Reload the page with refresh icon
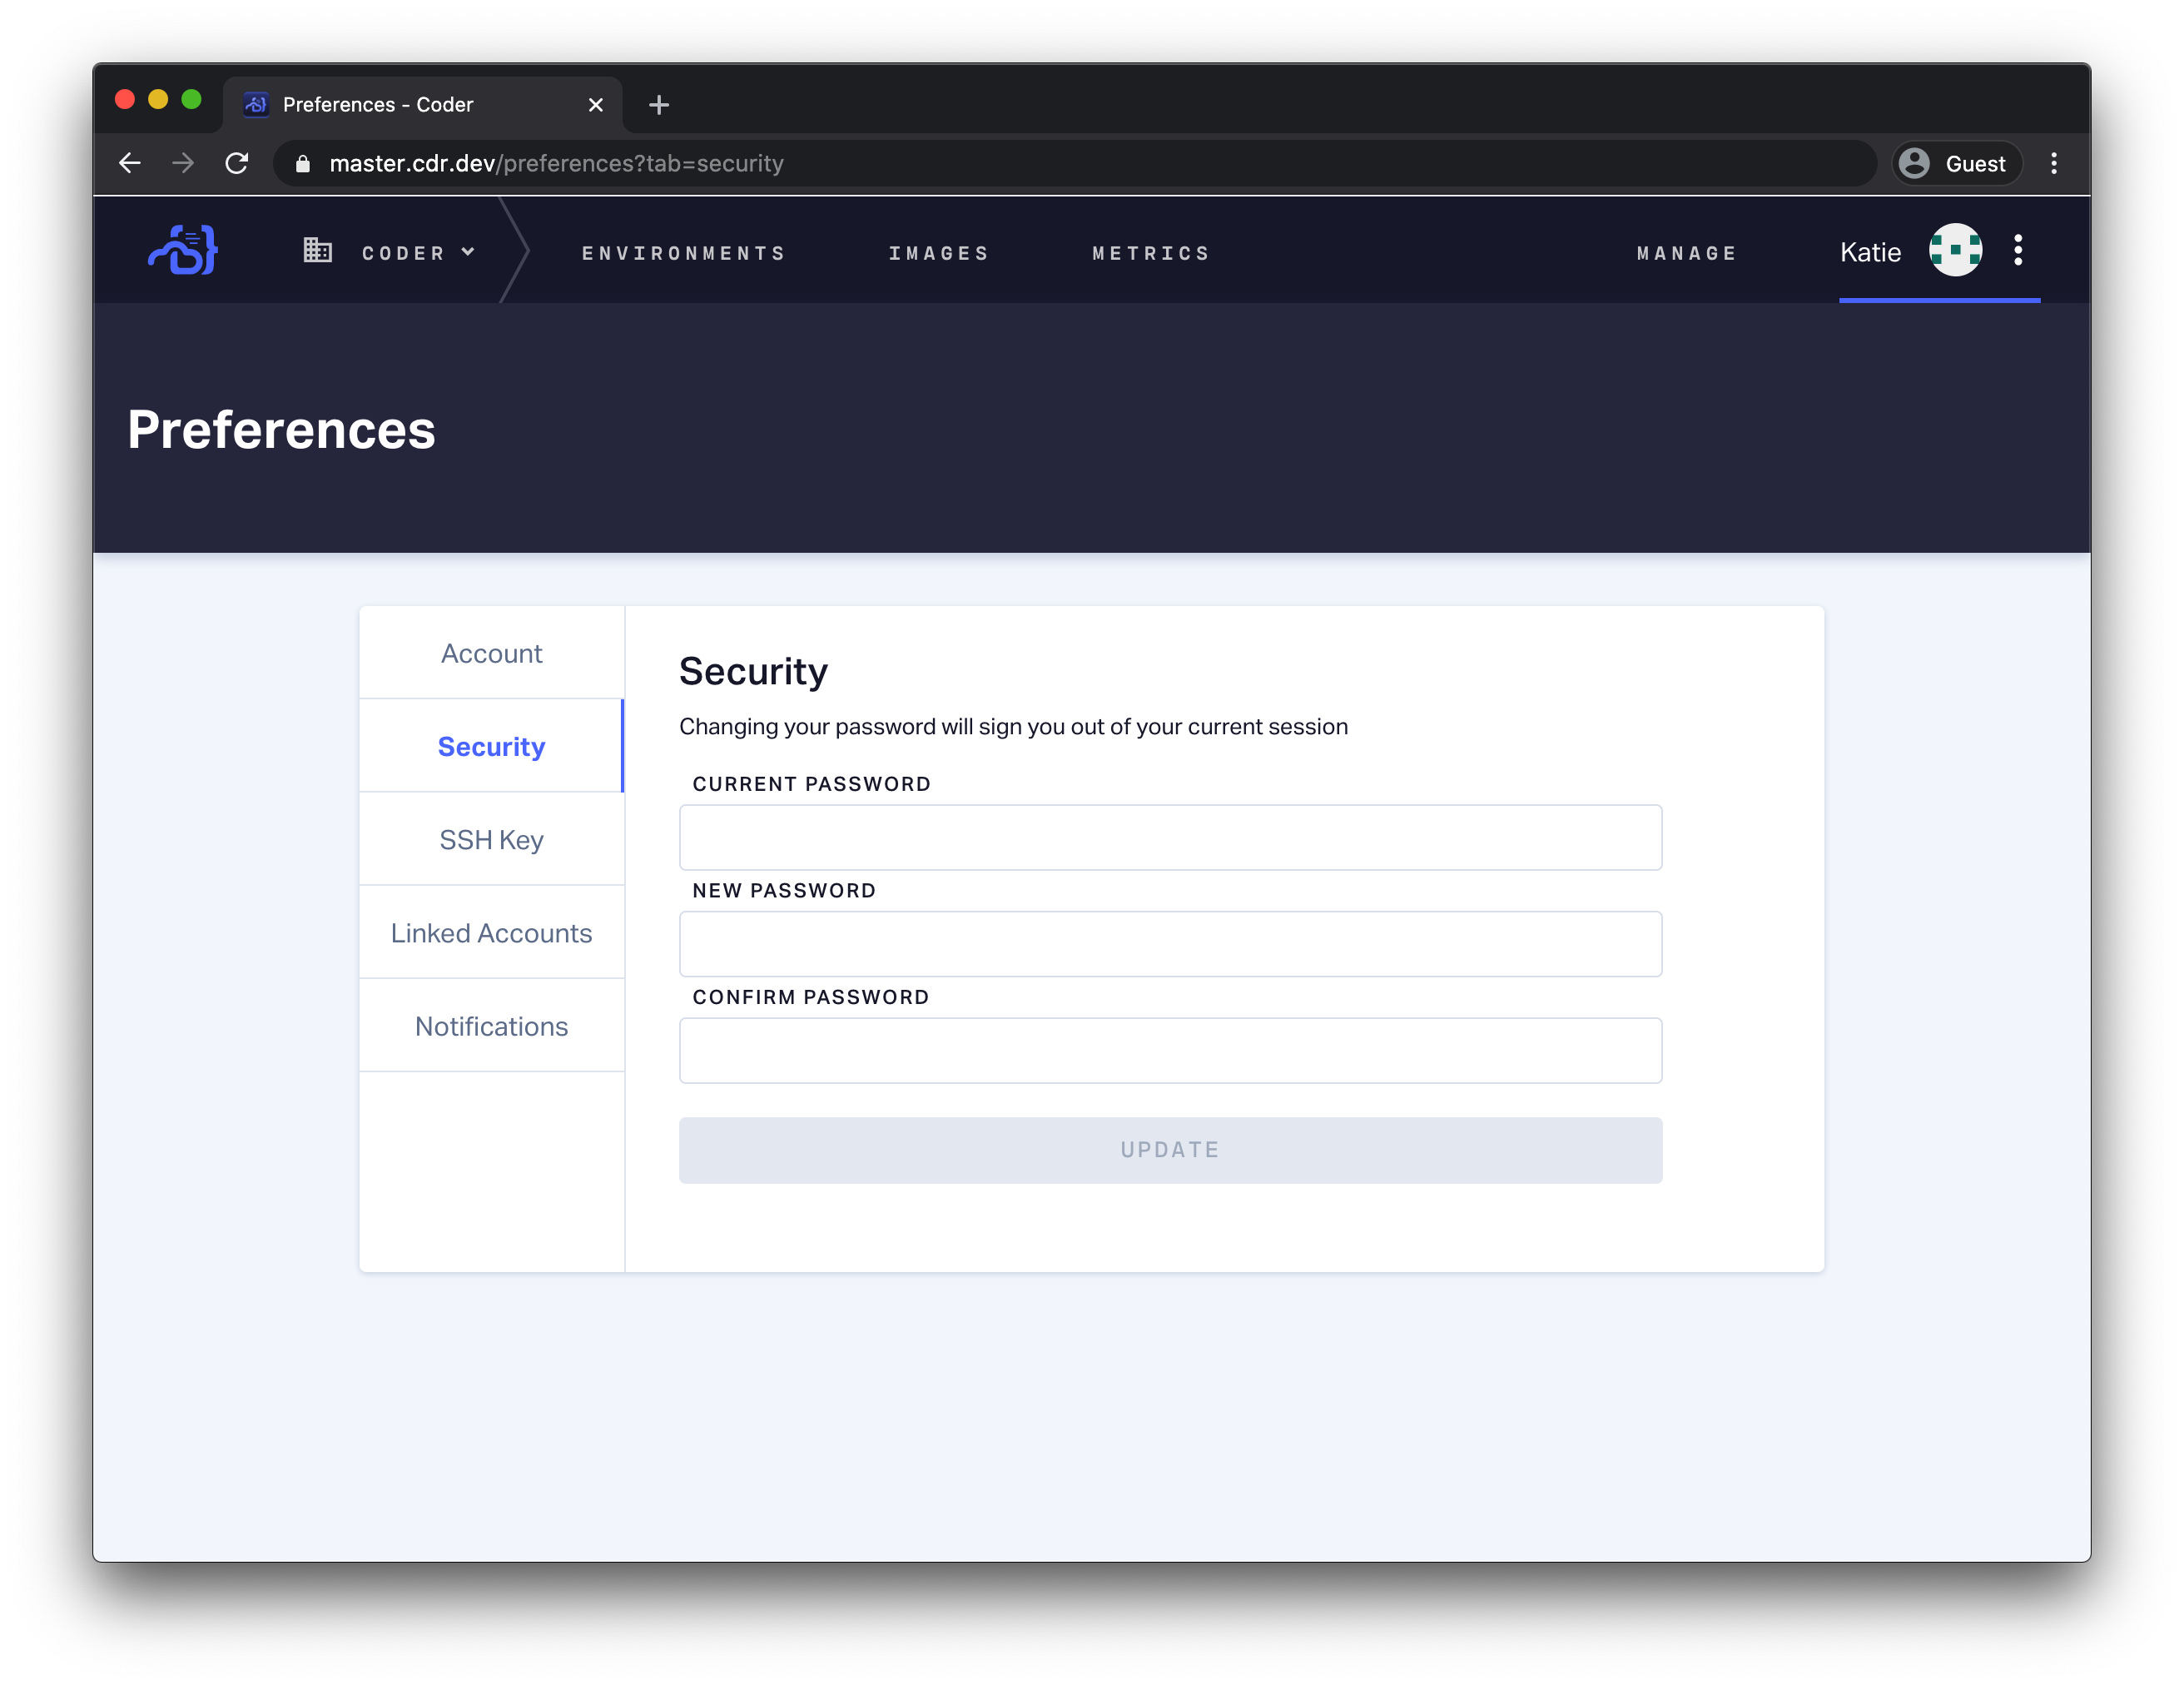This screenshot has width=2184, height=1685. [x=236, y=163]
